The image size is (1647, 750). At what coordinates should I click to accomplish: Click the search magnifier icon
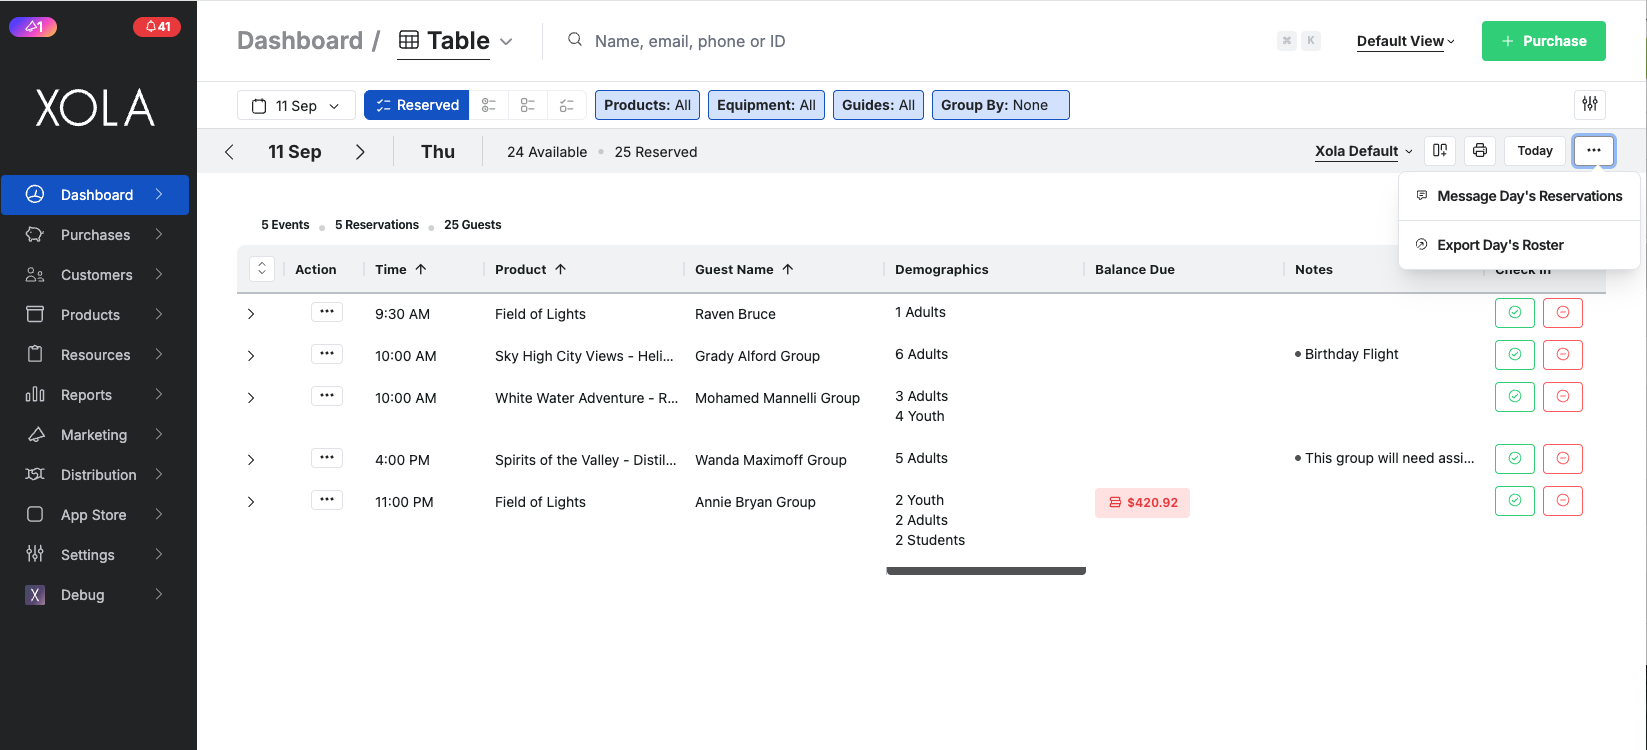(x=575, y=41)
